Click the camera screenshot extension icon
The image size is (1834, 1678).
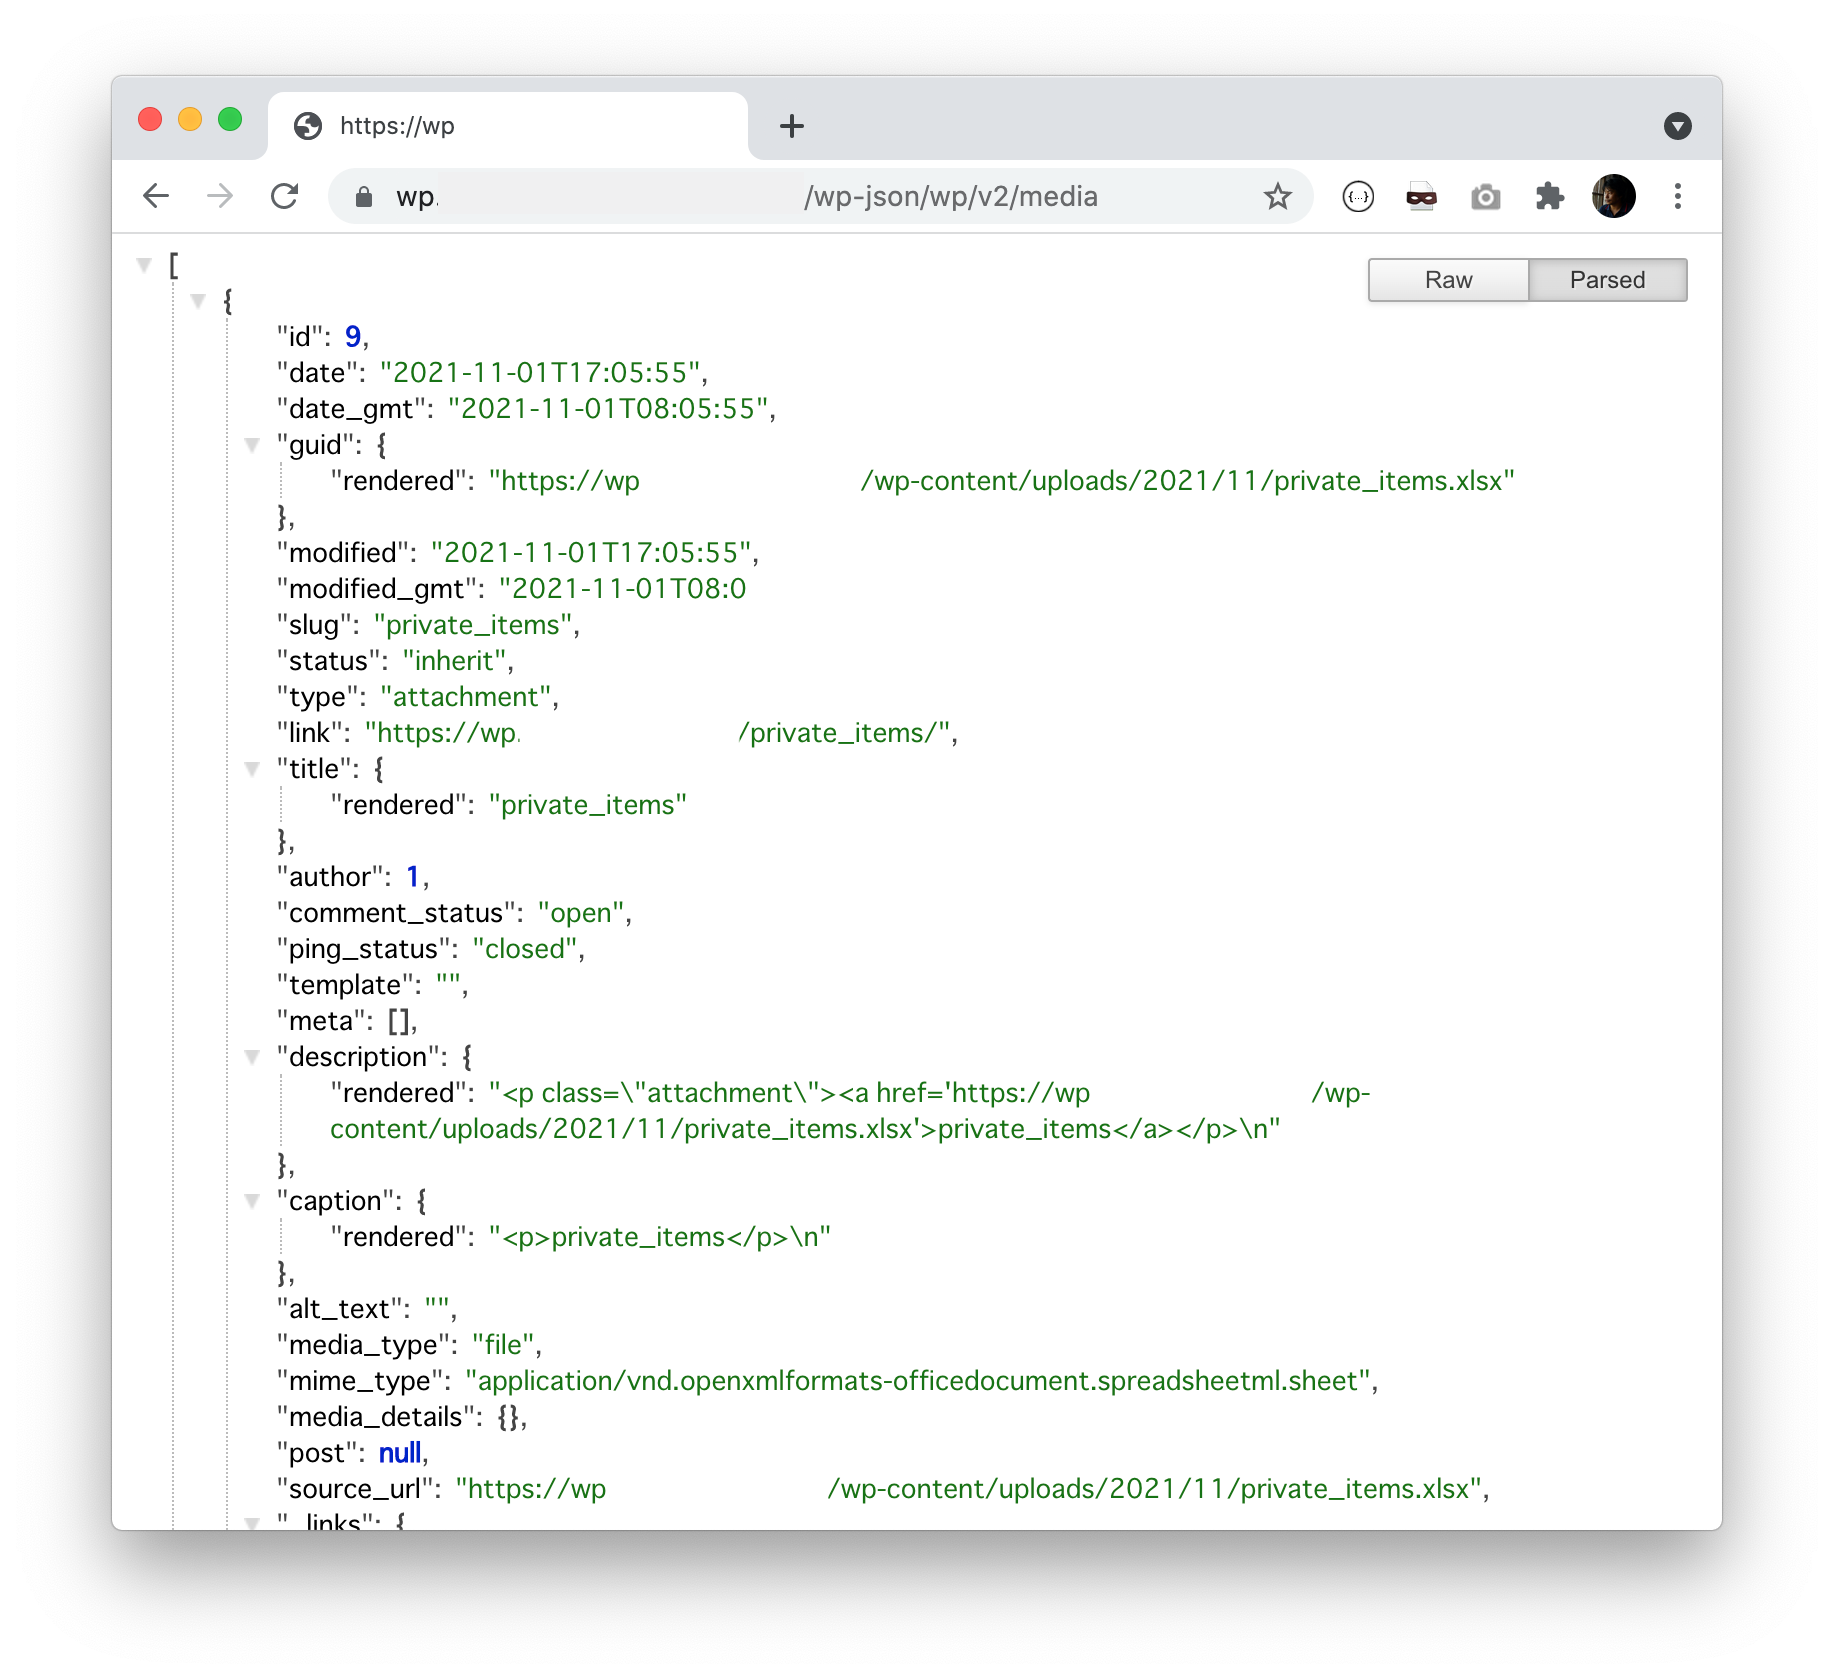[1486, 197]
